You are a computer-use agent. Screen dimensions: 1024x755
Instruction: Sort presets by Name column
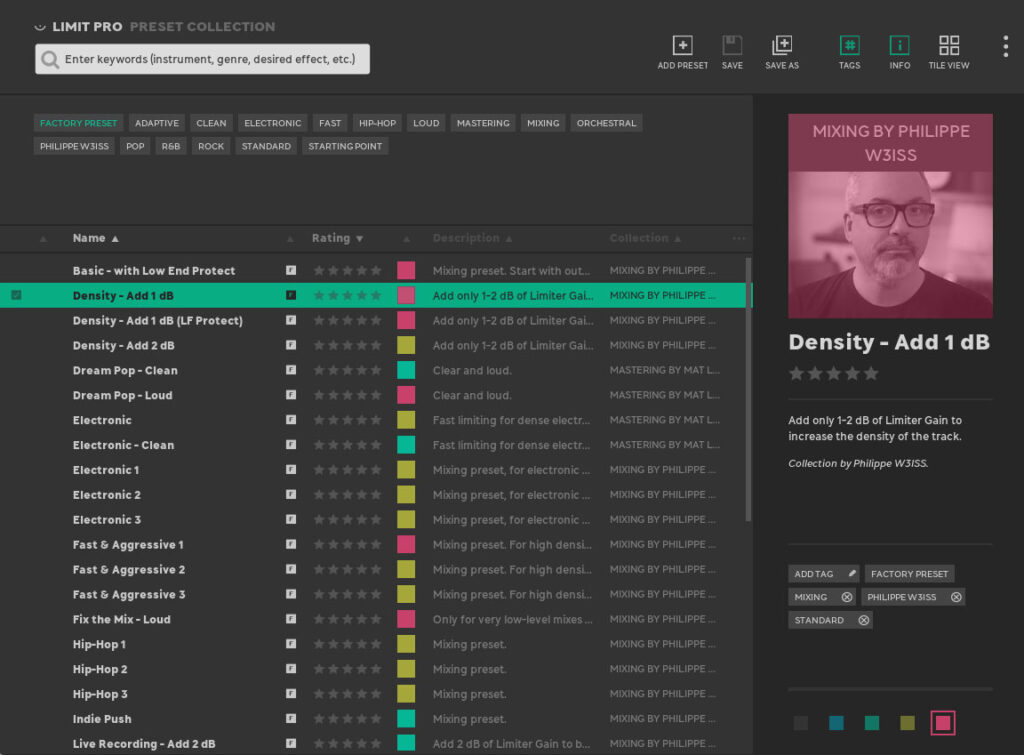coord(95,238)
